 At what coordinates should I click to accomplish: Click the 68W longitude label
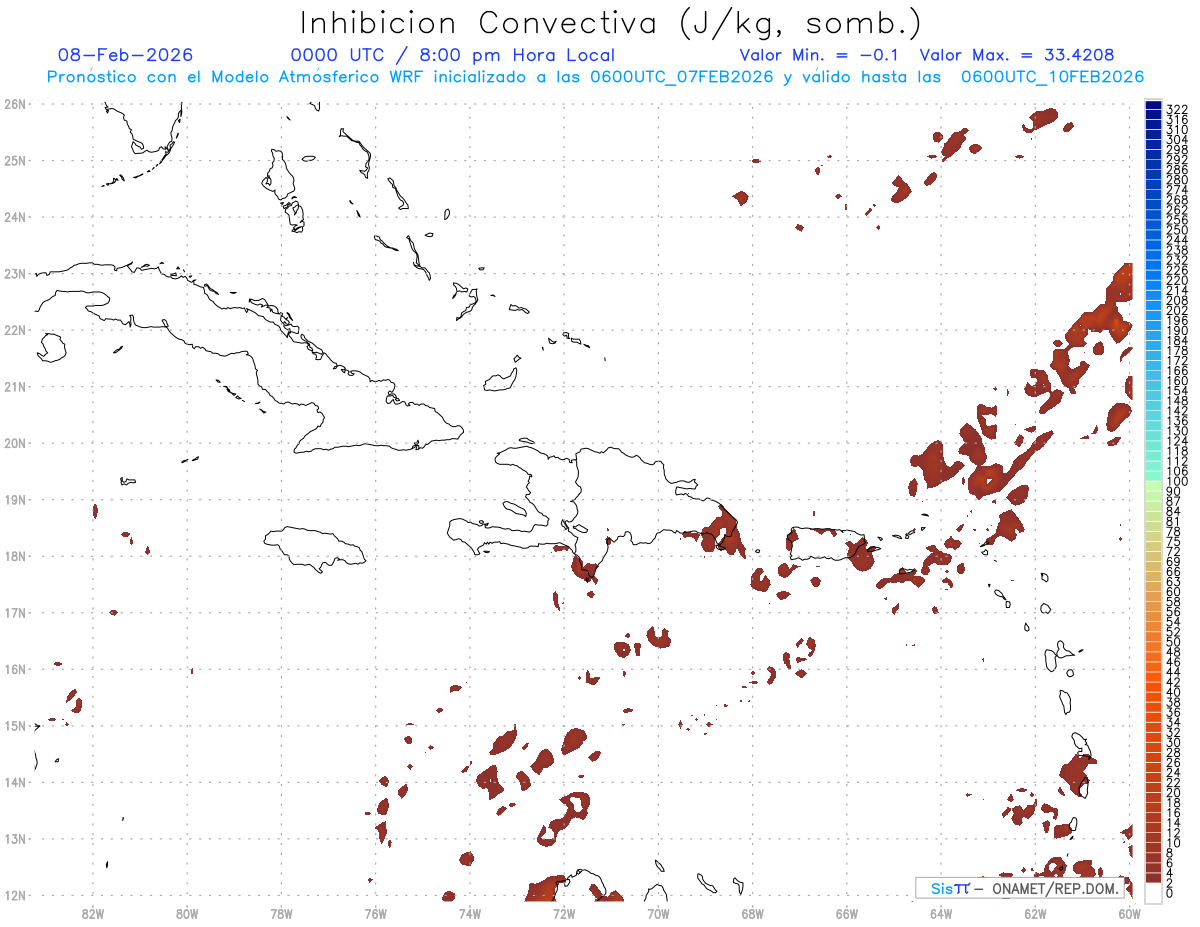coord(753,913)
